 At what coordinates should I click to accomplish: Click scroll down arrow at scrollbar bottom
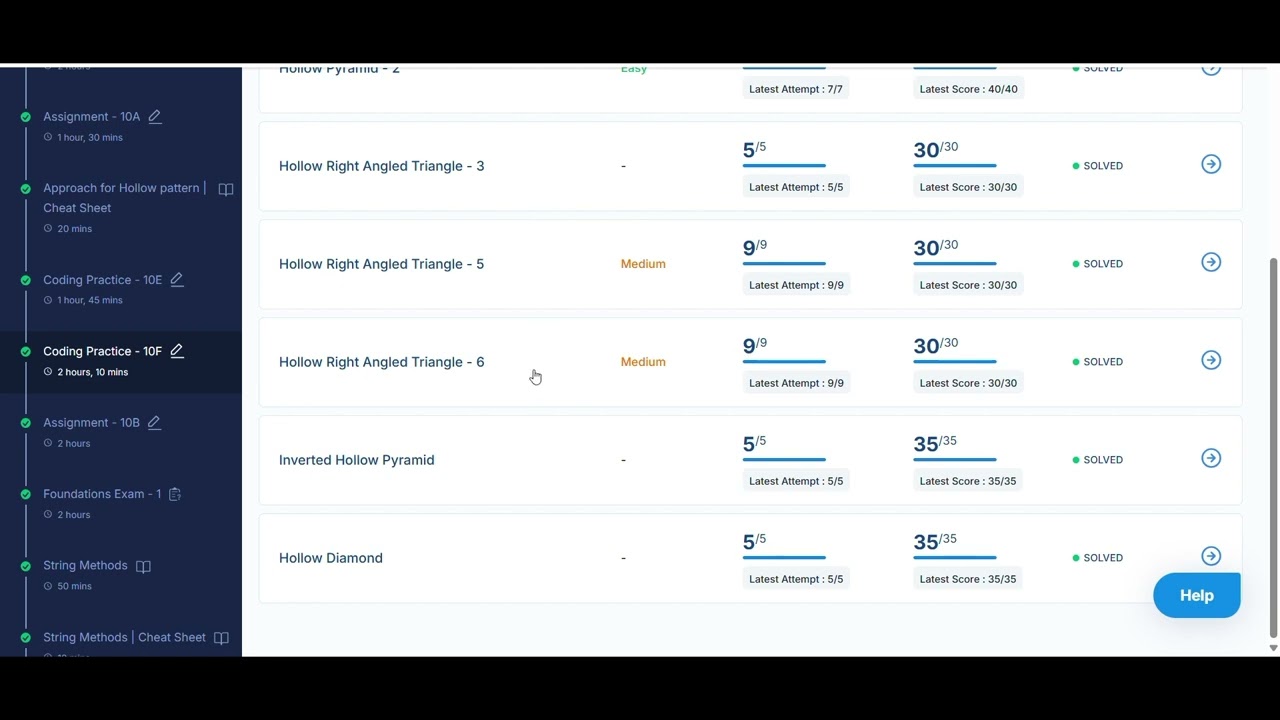coord(1273,648)
